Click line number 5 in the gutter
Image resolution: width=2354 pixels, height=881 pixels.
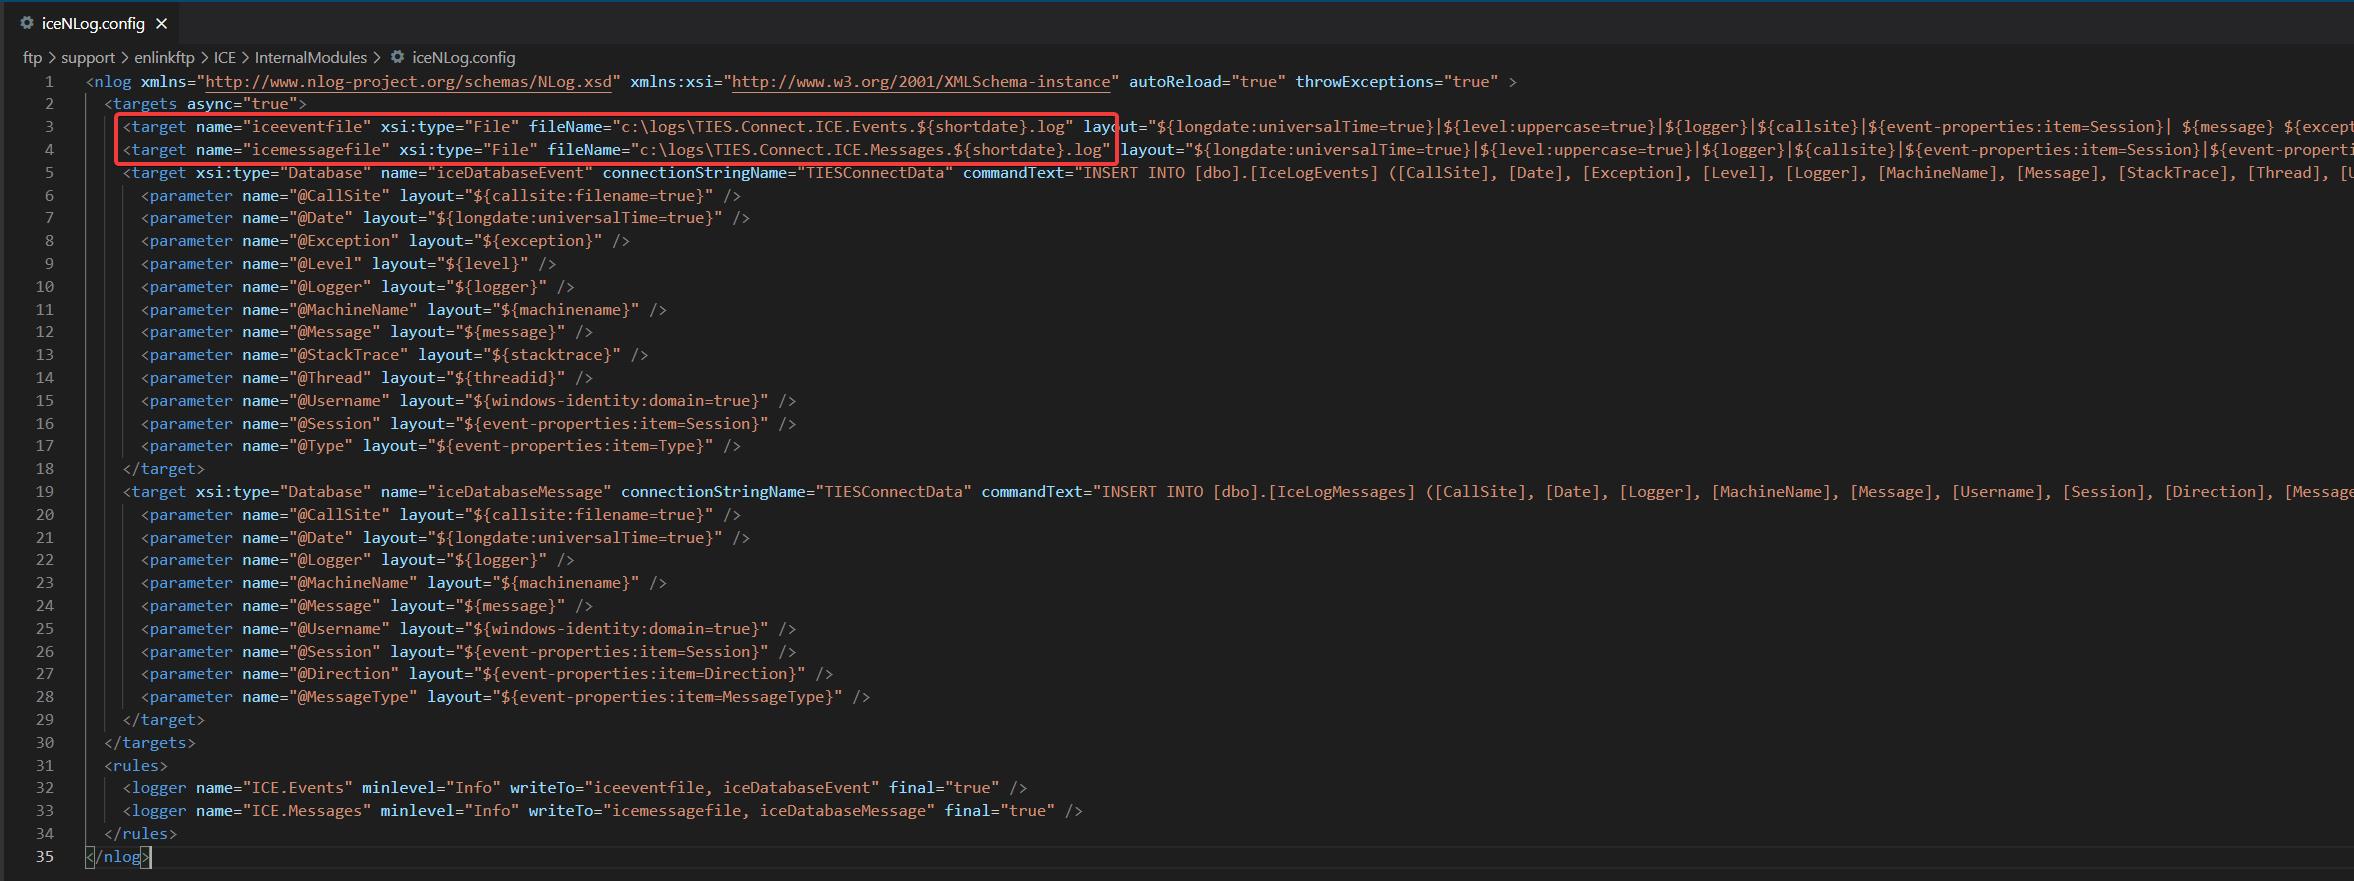pos(49,173)
